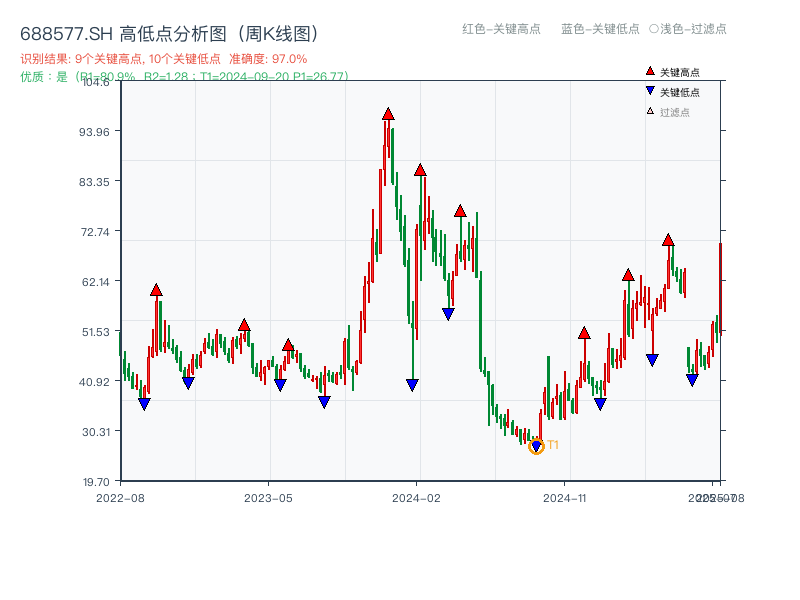The image size is (800, 600).
Task: Toggle the 浅色-过滤点 legend entry
Action: point(692,30)
